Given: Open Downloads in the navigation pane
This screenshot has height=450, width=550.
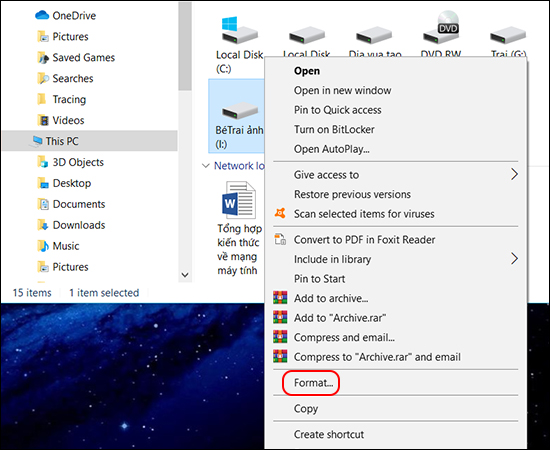Looking at the screenshot, I should (79, 225).
